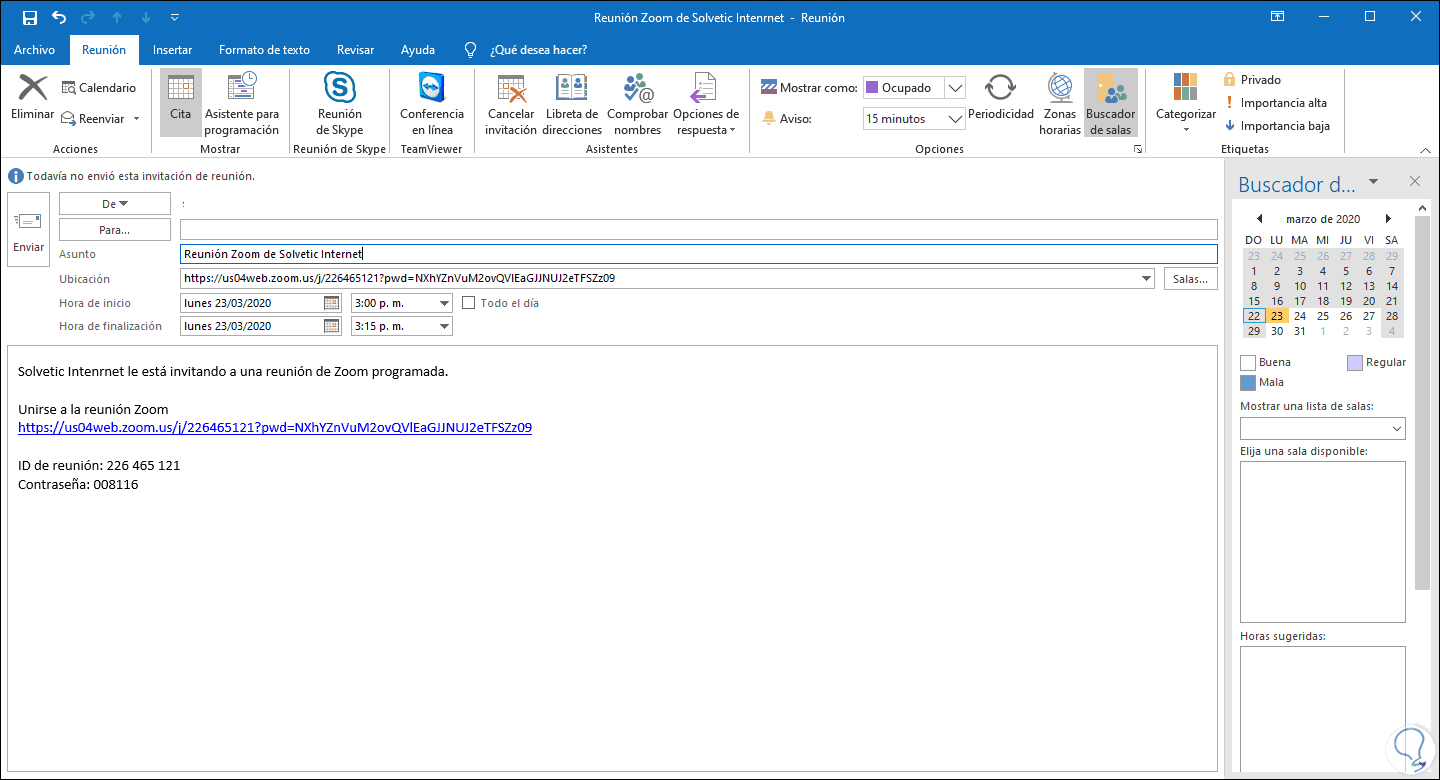This screenshot has height=780, width=1440.
Task: Close the Buscador de salas pane
Action: (x=1415, y=182)
